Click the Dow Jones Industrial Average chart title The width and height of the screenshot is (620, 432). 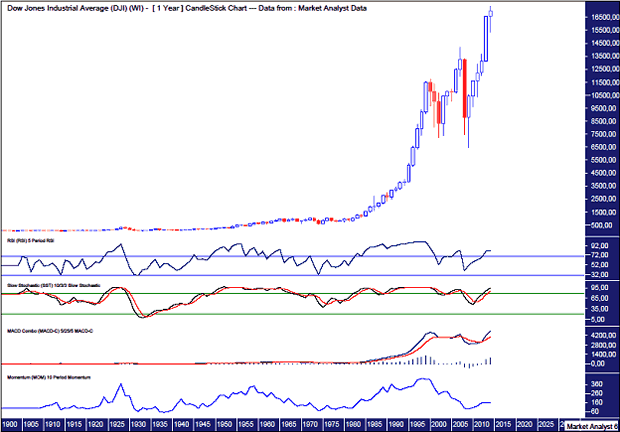point(187,8)
